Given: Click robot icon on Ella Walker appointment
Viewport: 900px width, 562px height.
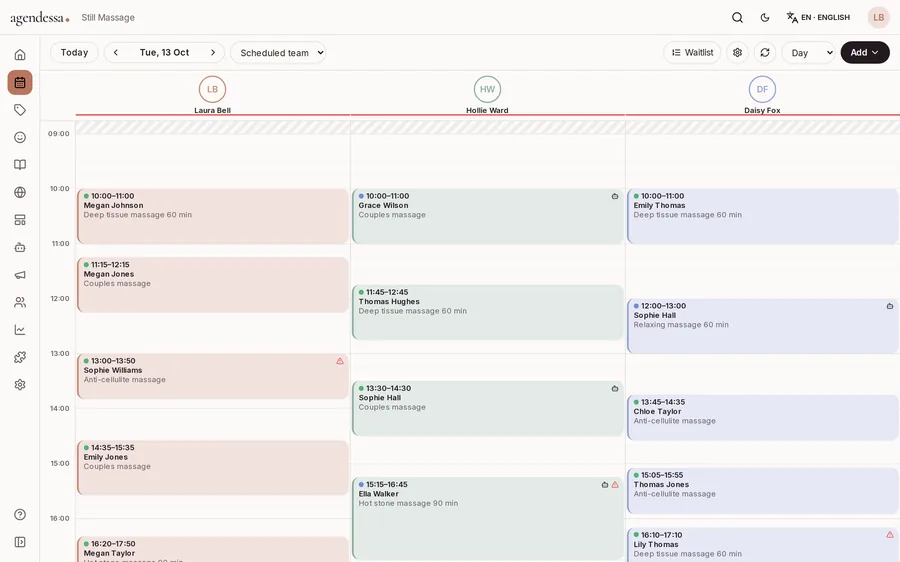Looking at the screenshot, I should click(604, 485).
